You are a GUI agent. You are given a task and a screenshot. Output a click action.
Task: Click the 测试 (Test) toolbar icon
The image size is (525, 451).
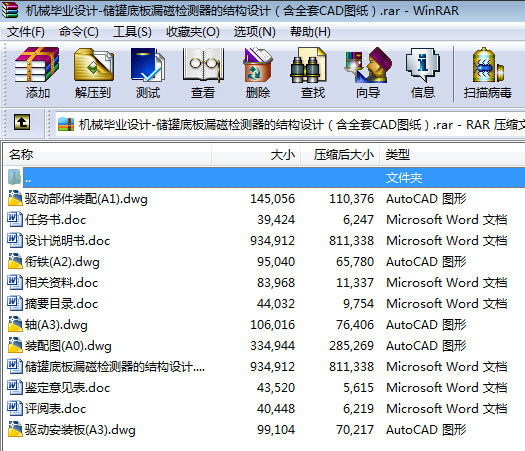[x=148, y=65]
